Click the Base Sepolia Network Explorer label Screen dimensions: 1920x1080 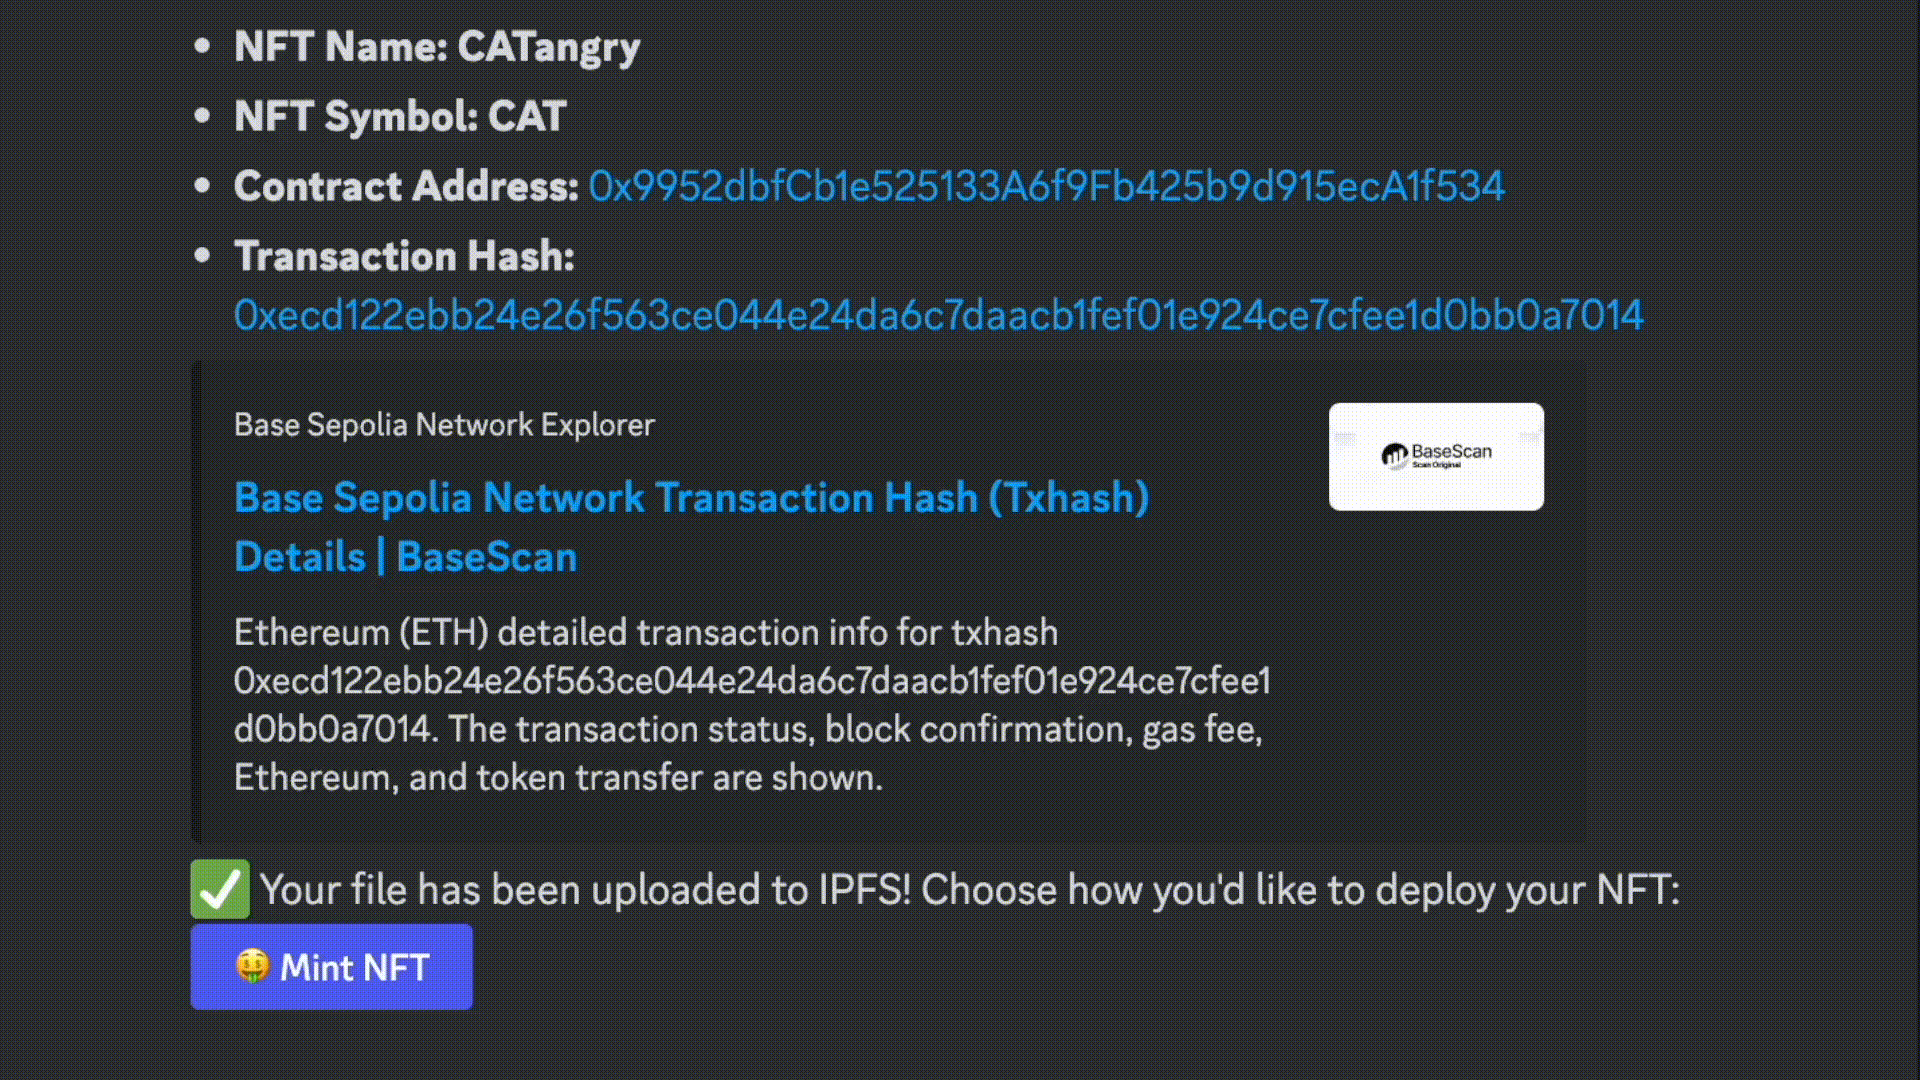coord(444,425)
